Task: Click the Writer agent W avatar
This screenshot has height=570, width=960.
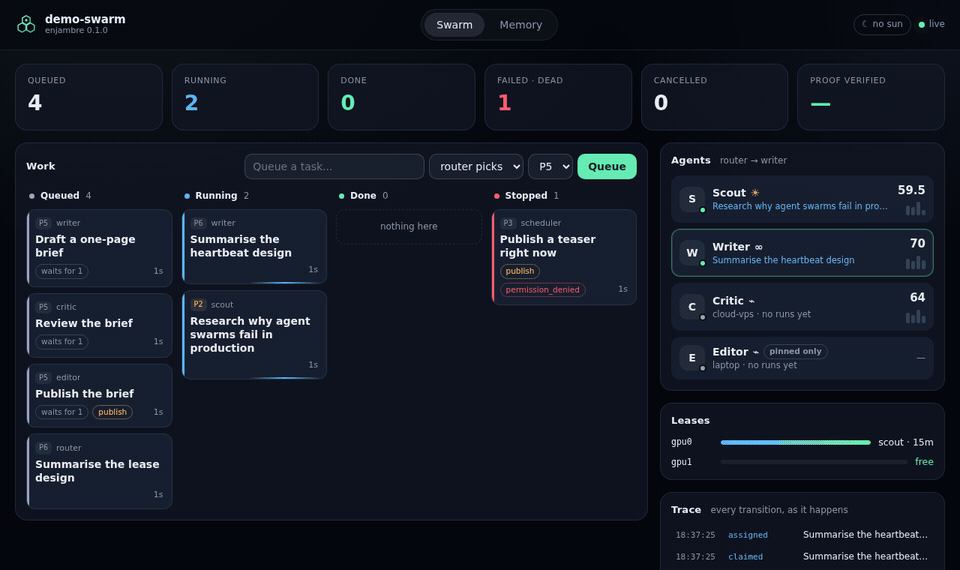Action: pos(692,253)
